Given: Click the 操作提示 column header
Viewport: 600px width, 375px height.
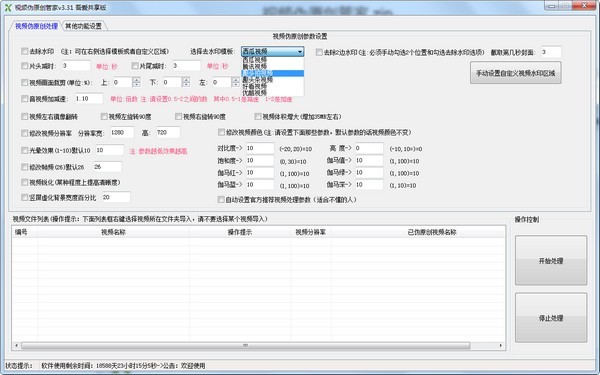Looking at the screenshot, I should tap(240, 232).
